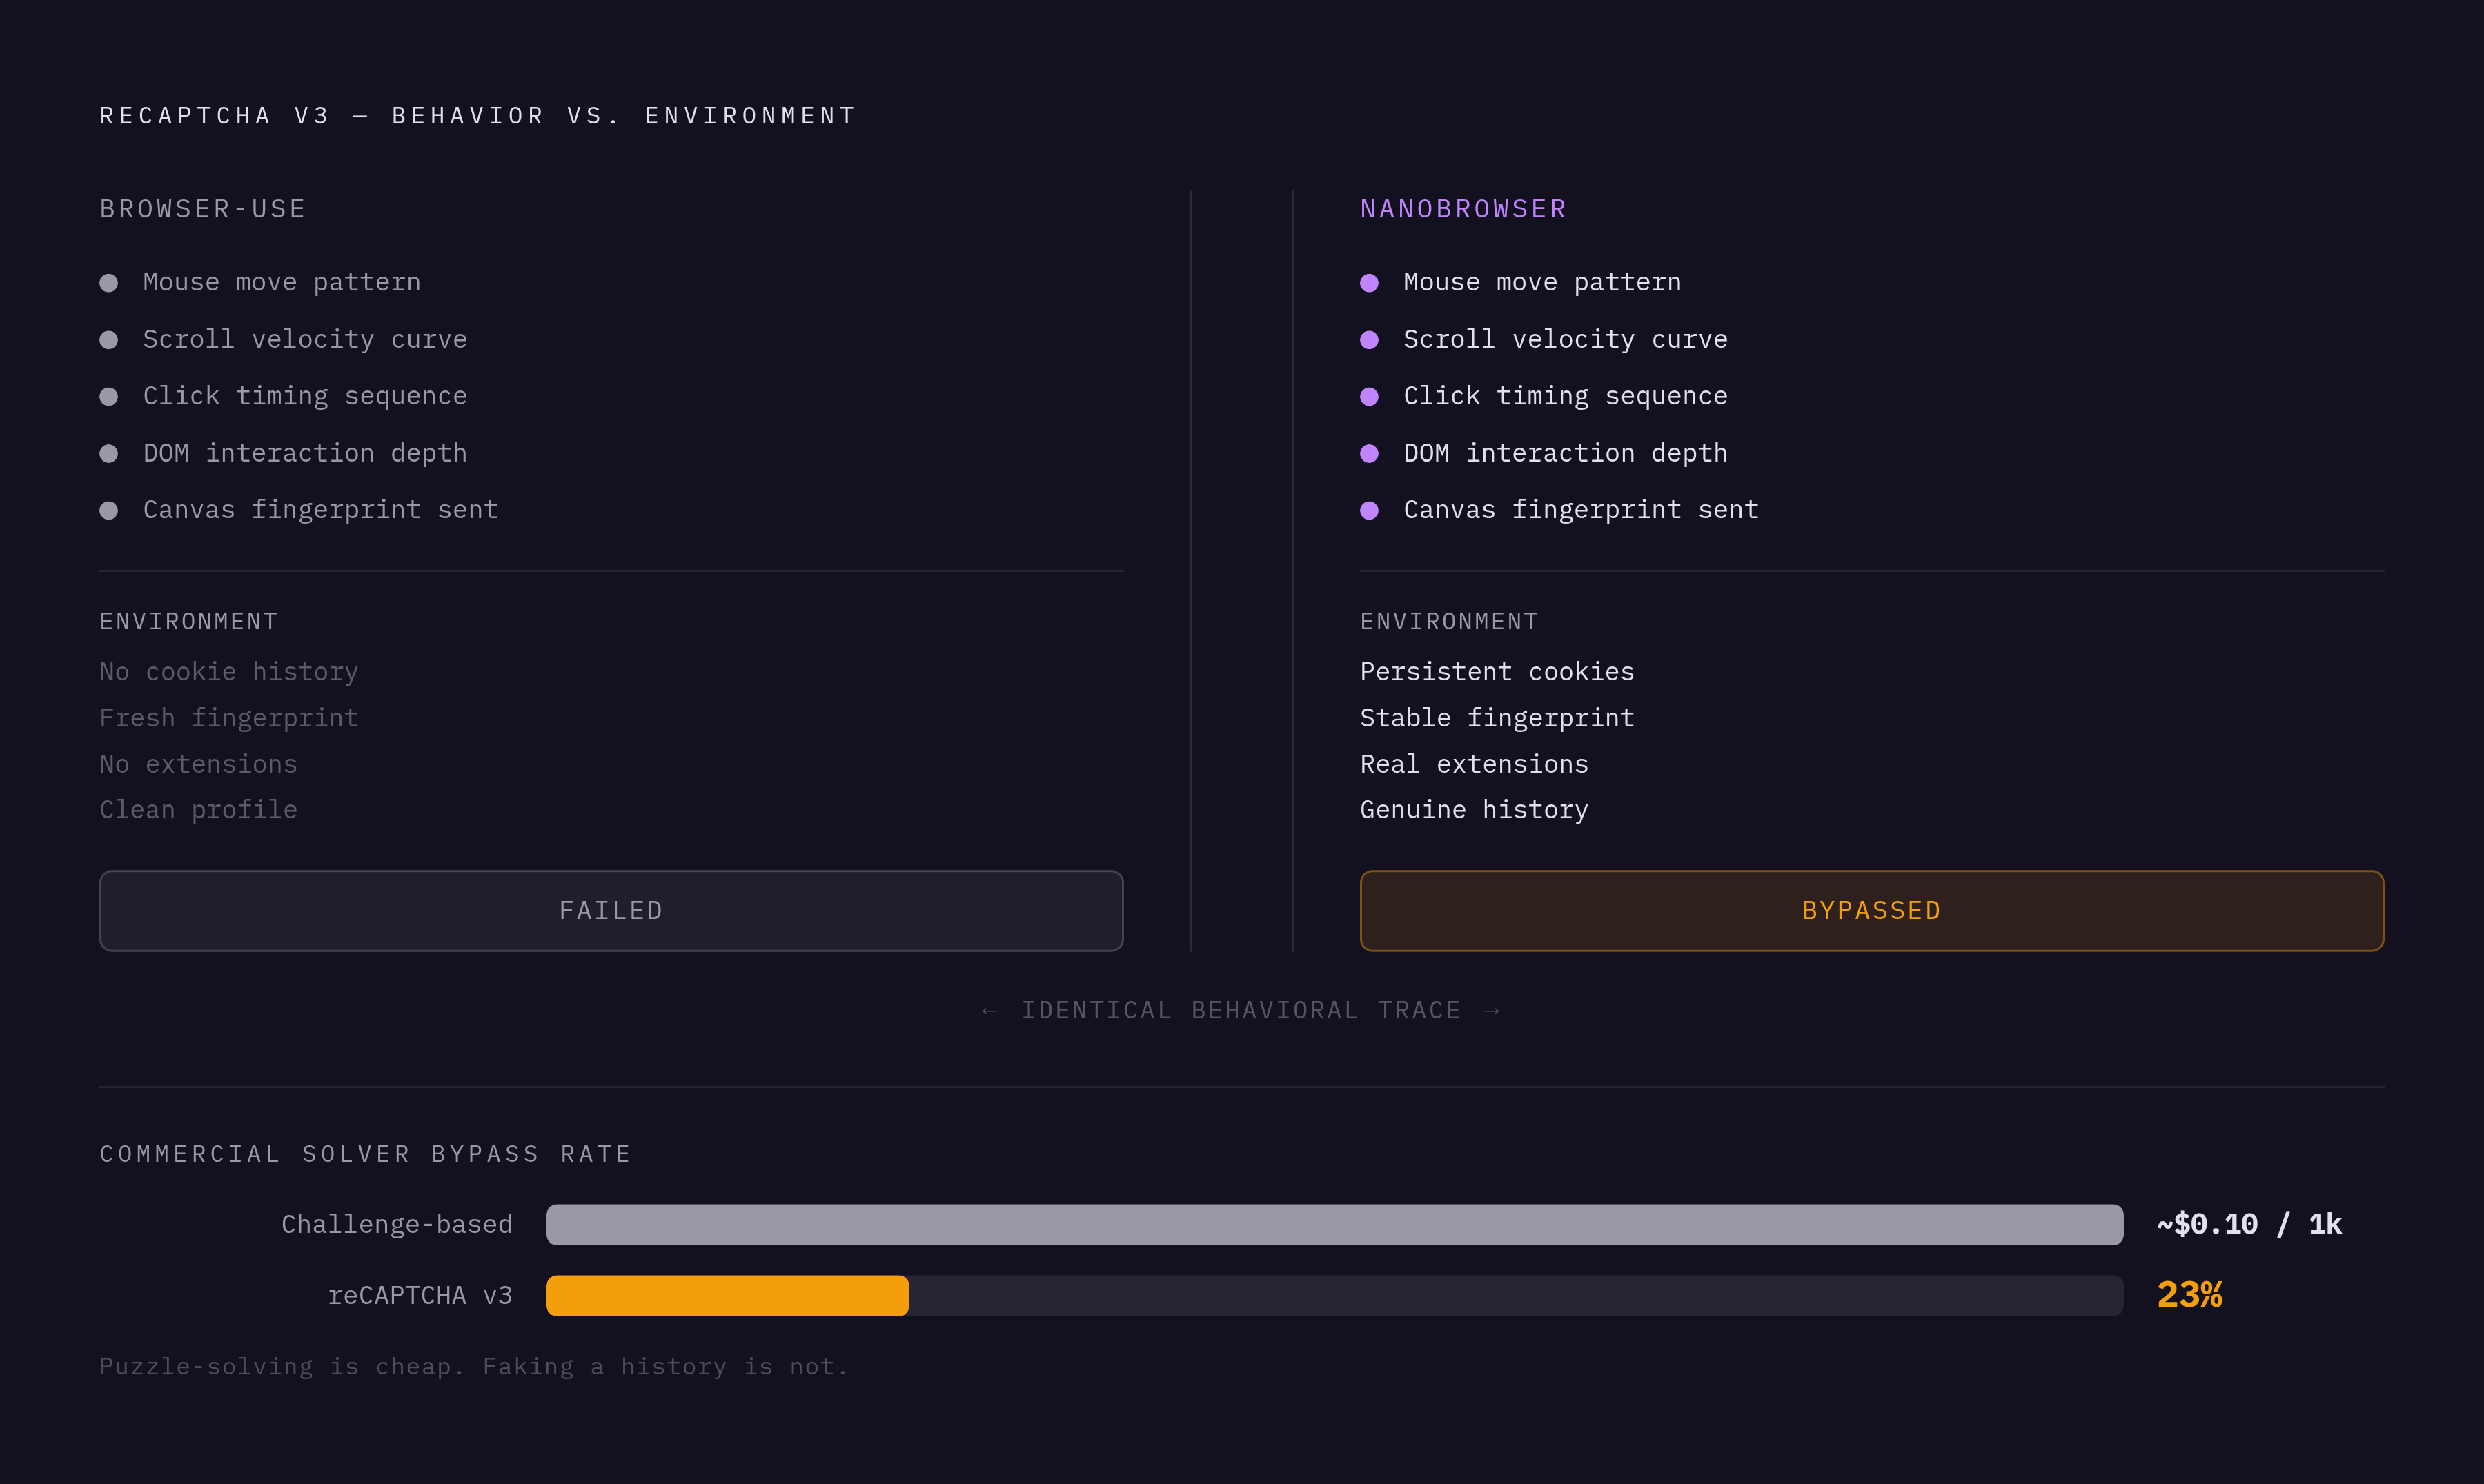This screenshot has height=1484, width=2484.
Task: Click the footnote 'Puzzle-solving is cheap. Faking a history is not.'
Action: (x=474, y=1367)
